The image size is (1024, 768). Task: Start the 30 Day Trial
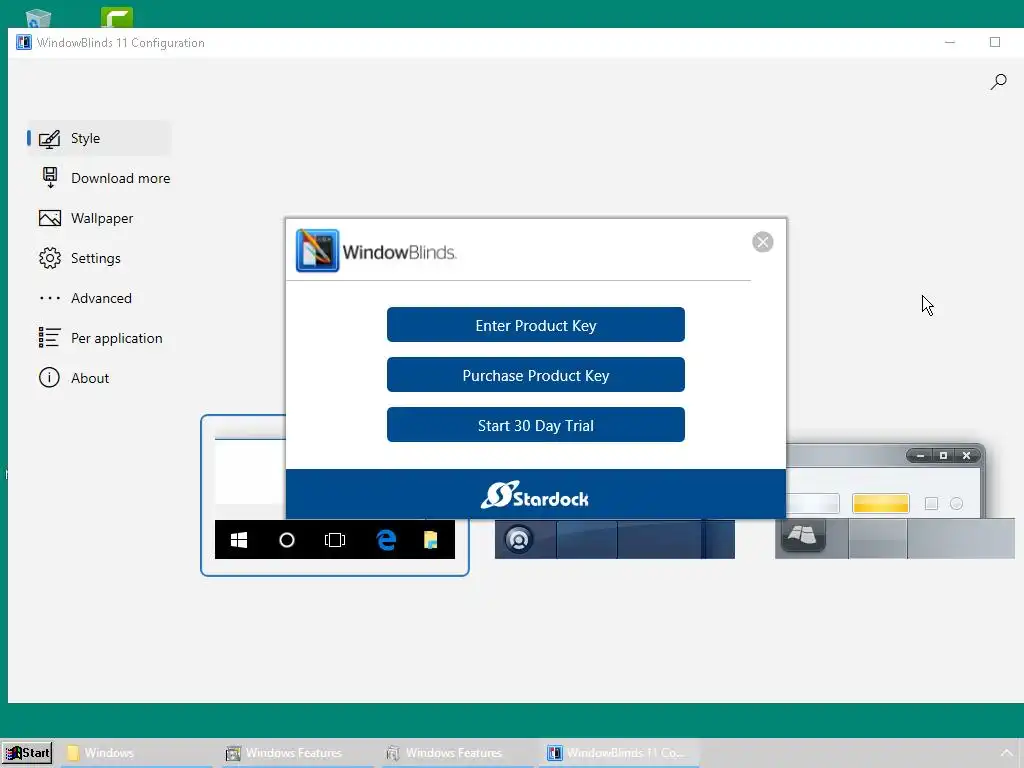click(x=536, y=424)
